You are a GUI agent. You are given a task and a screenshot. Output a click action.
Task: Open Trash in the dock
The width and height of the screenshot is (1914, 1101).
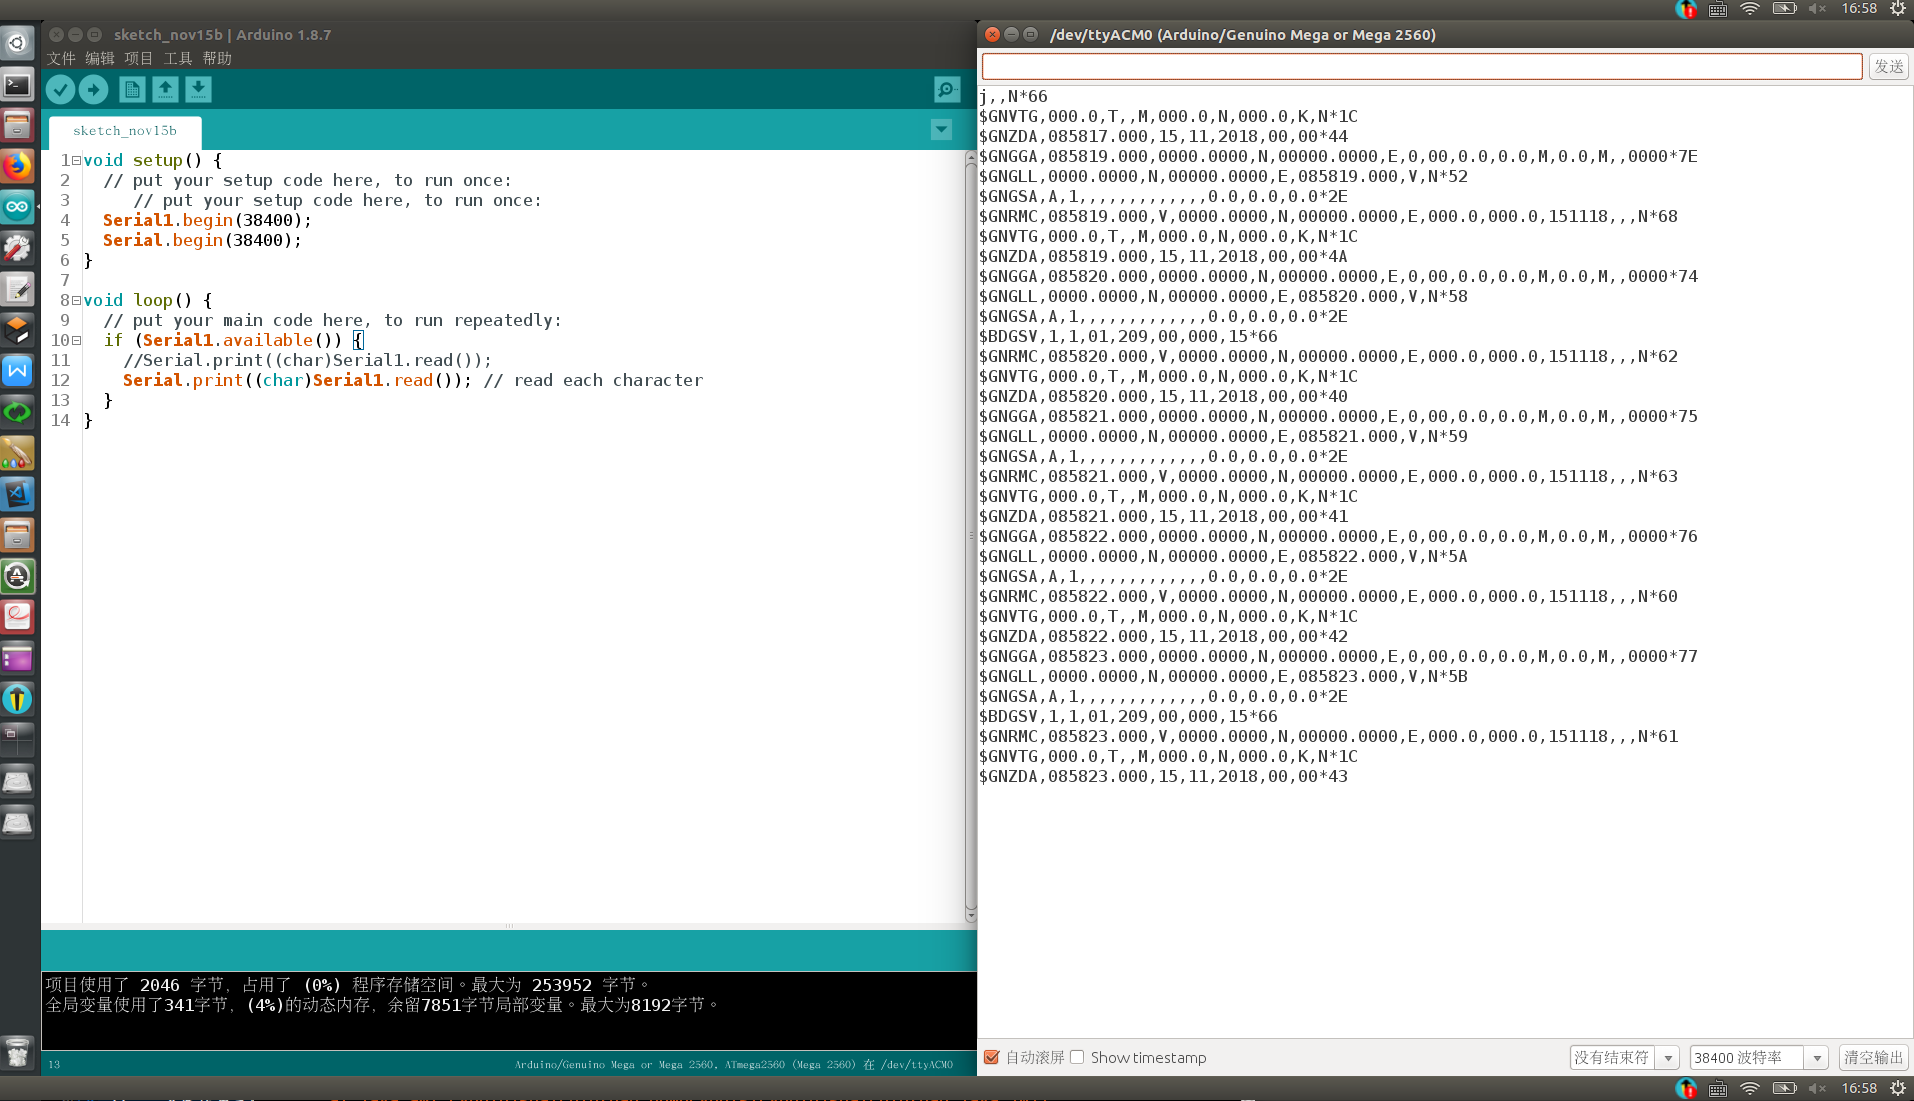(18, 1052)
